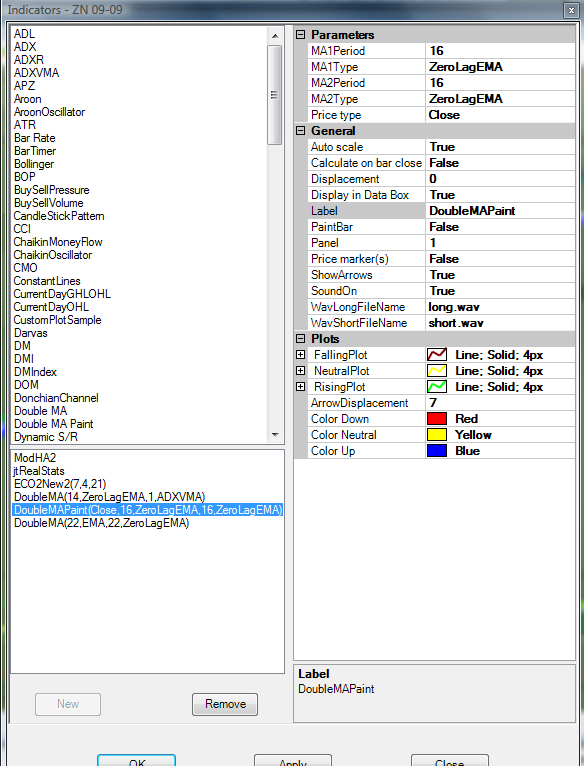Click the Remove button
Image resolution: width=584 pixels, height=766 pixels.
coord(225,704)
